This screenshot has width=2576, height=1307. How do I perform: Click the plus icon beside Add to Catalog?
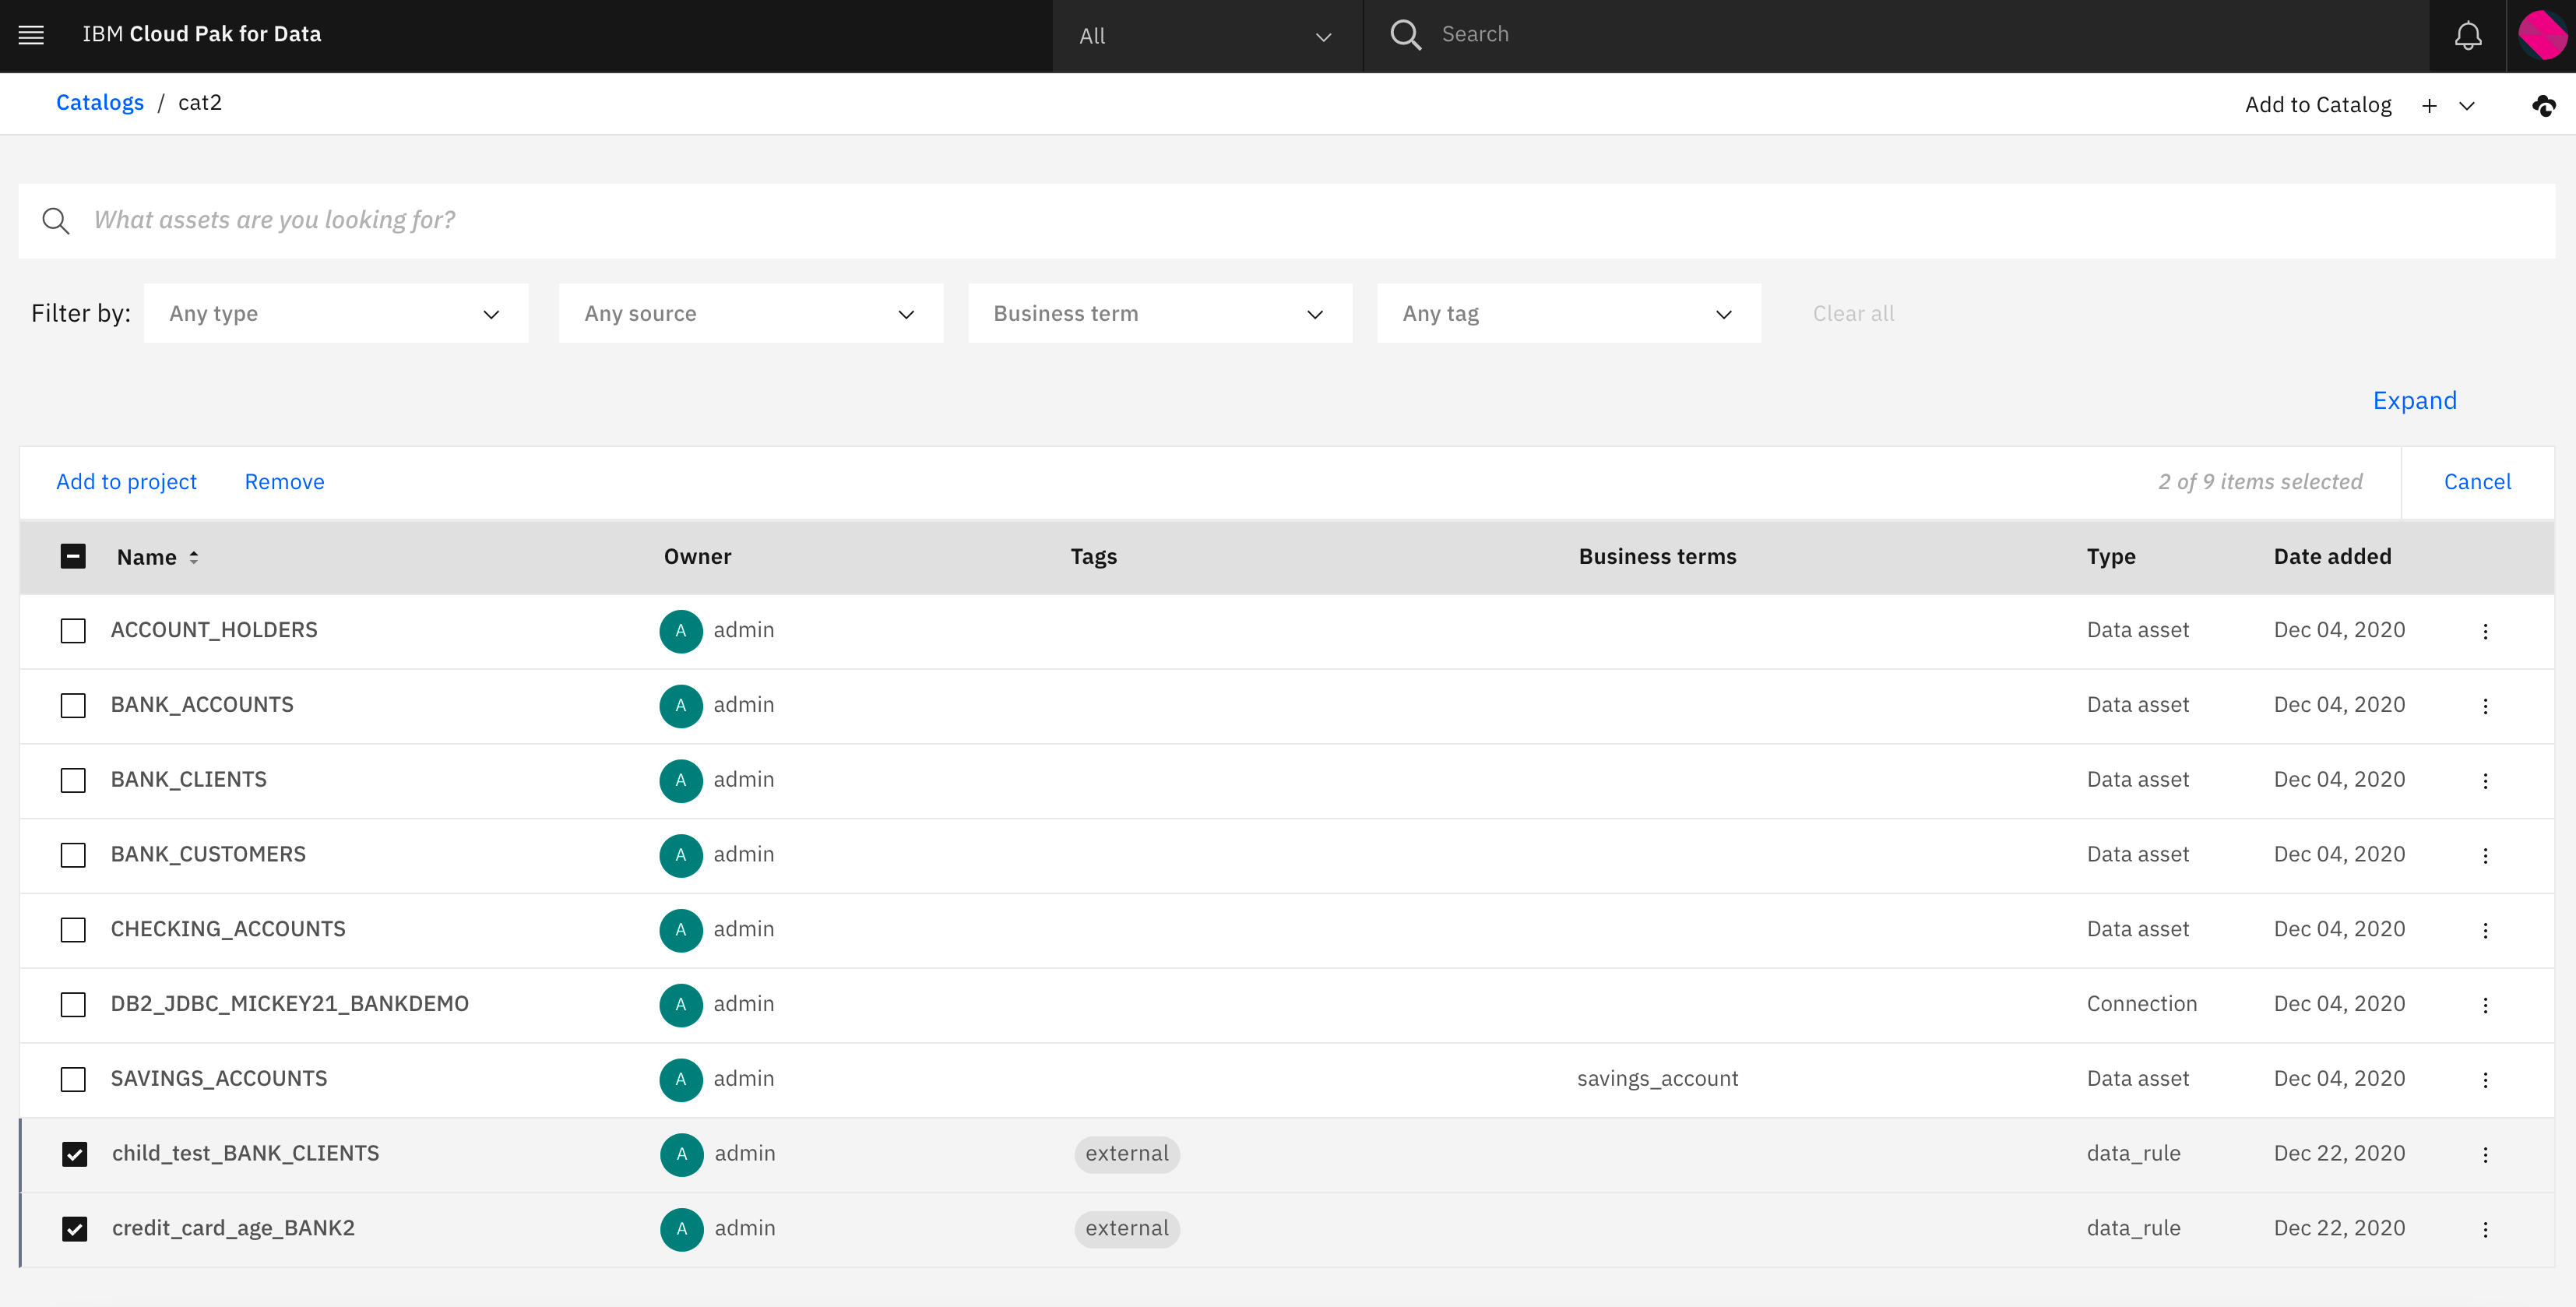[2429, 106]
